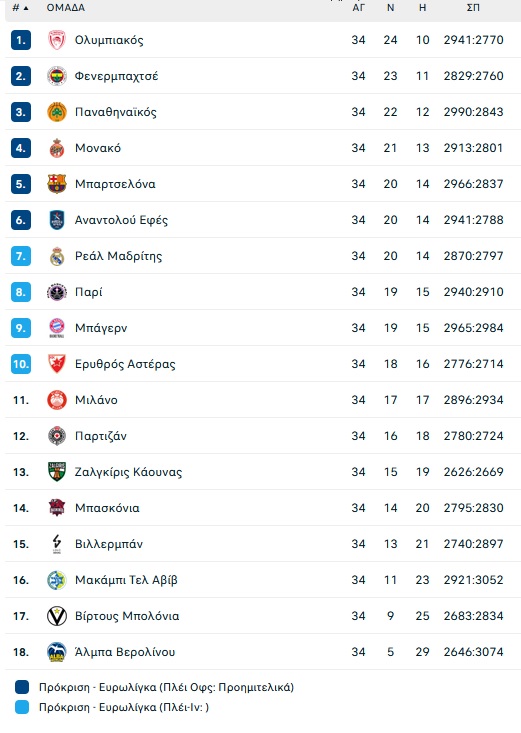
Task: Open the Fenerbahçe crest icon
Action: (x=57, y=76)
